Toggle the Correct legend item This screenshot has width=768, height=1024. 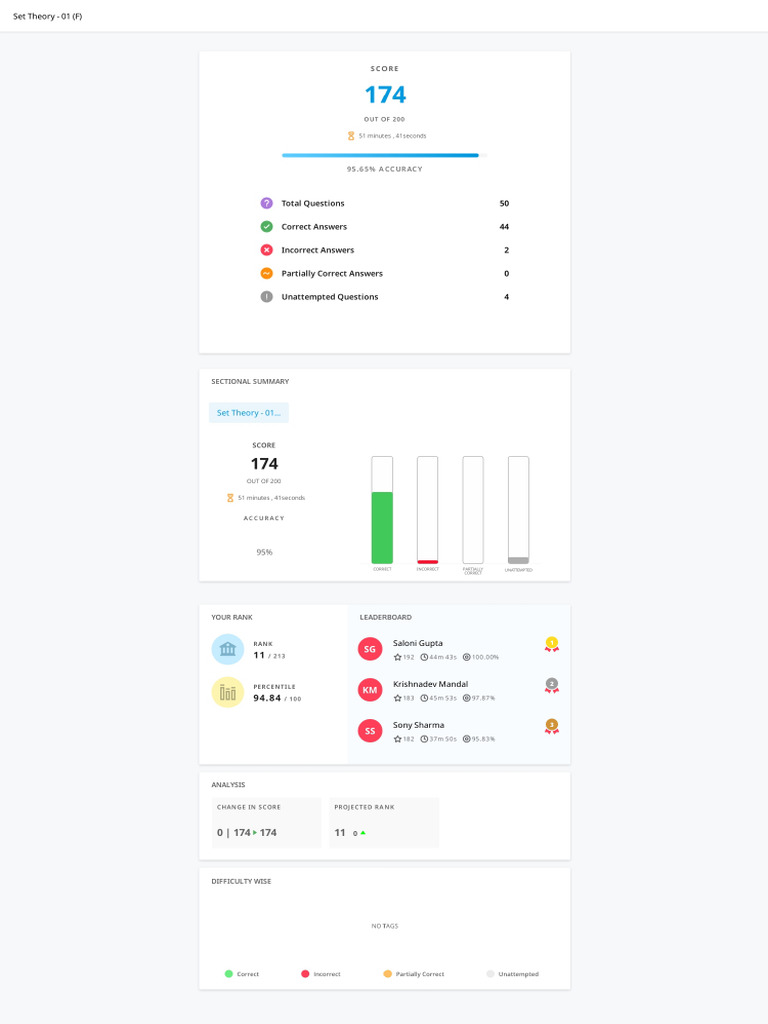click(x=242, y=974)
